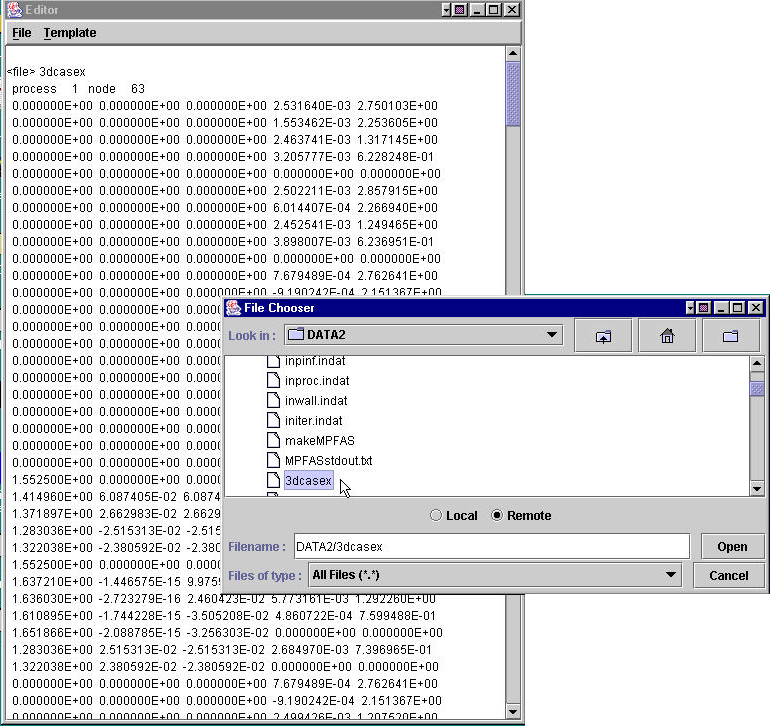Screen dimensions: 770x726
Task: Select the inwall.indat file
Action: point(316,400)
